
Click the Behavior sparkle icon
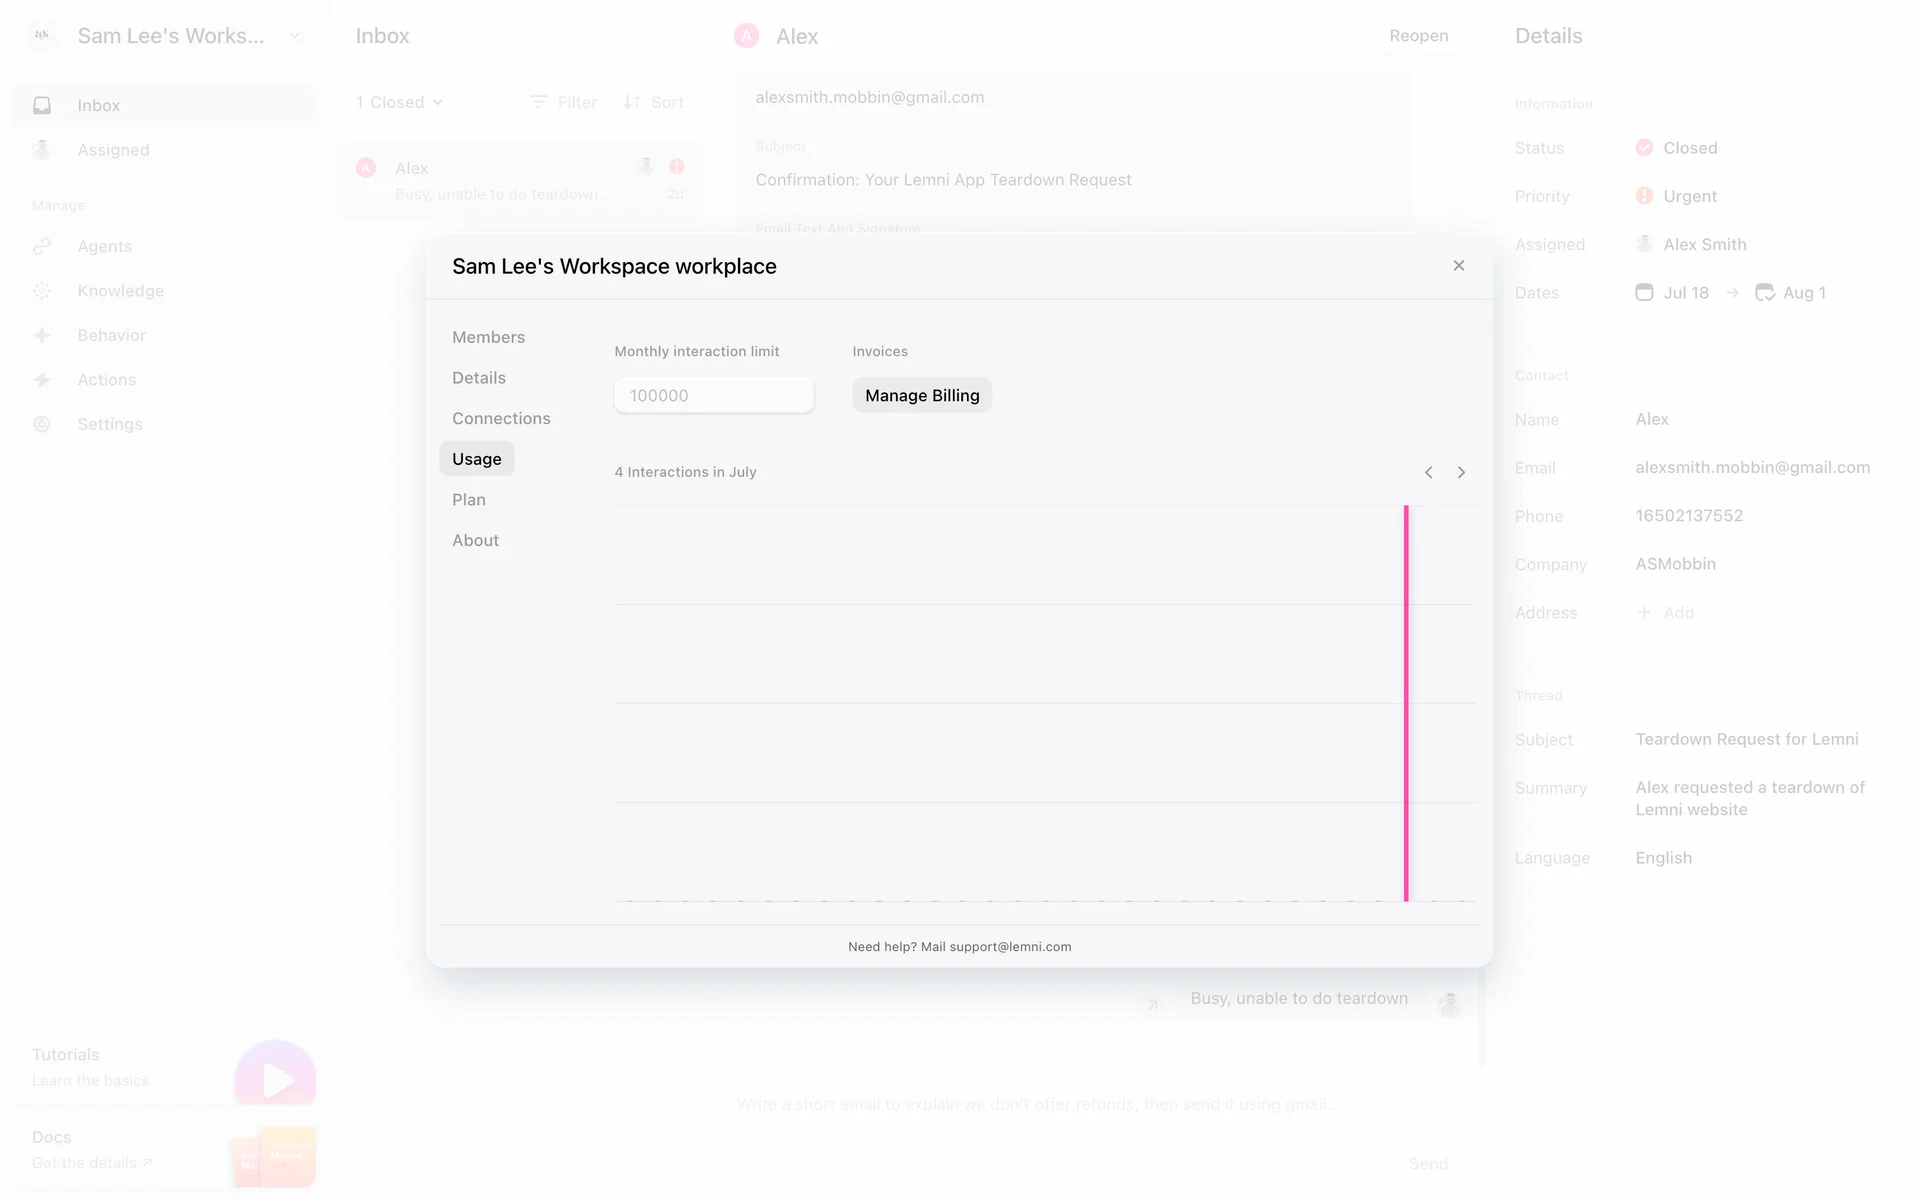[42, 336]
